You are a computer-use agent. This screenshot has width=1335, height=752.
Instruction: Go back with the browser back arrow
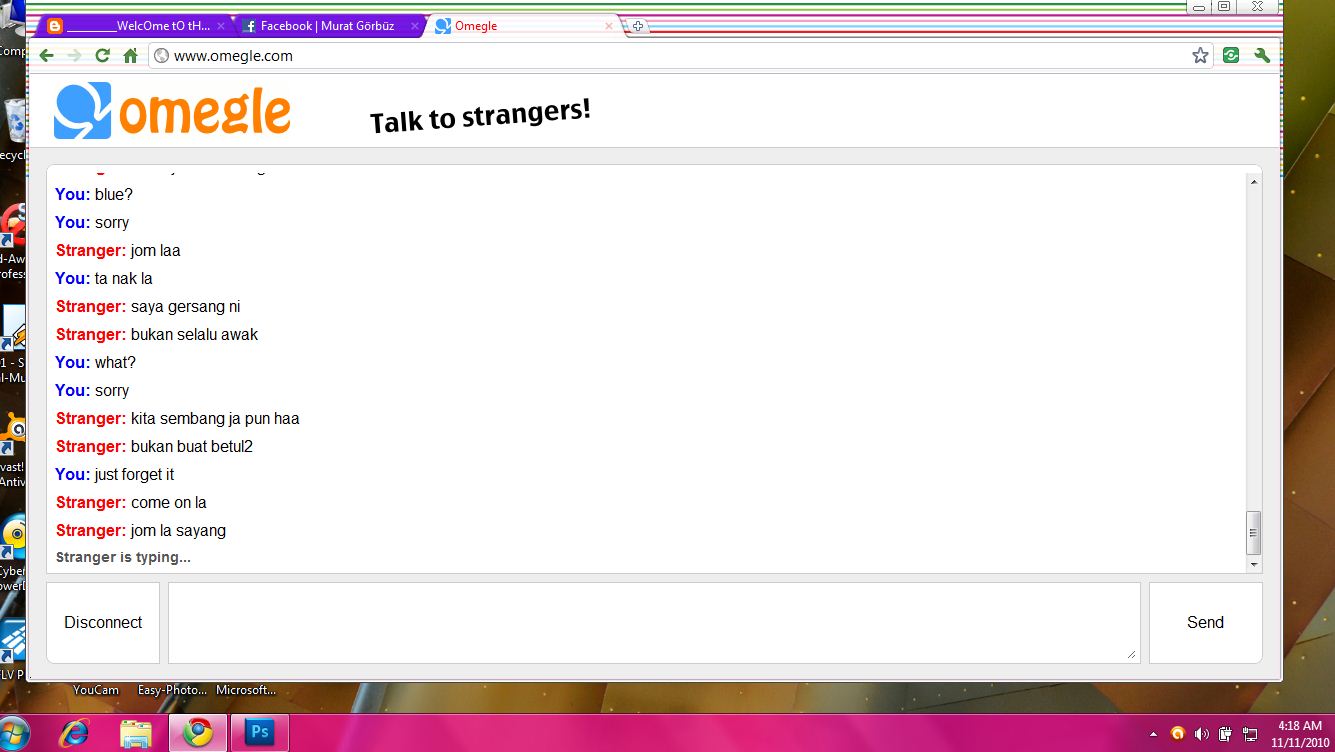click(46, 56)
